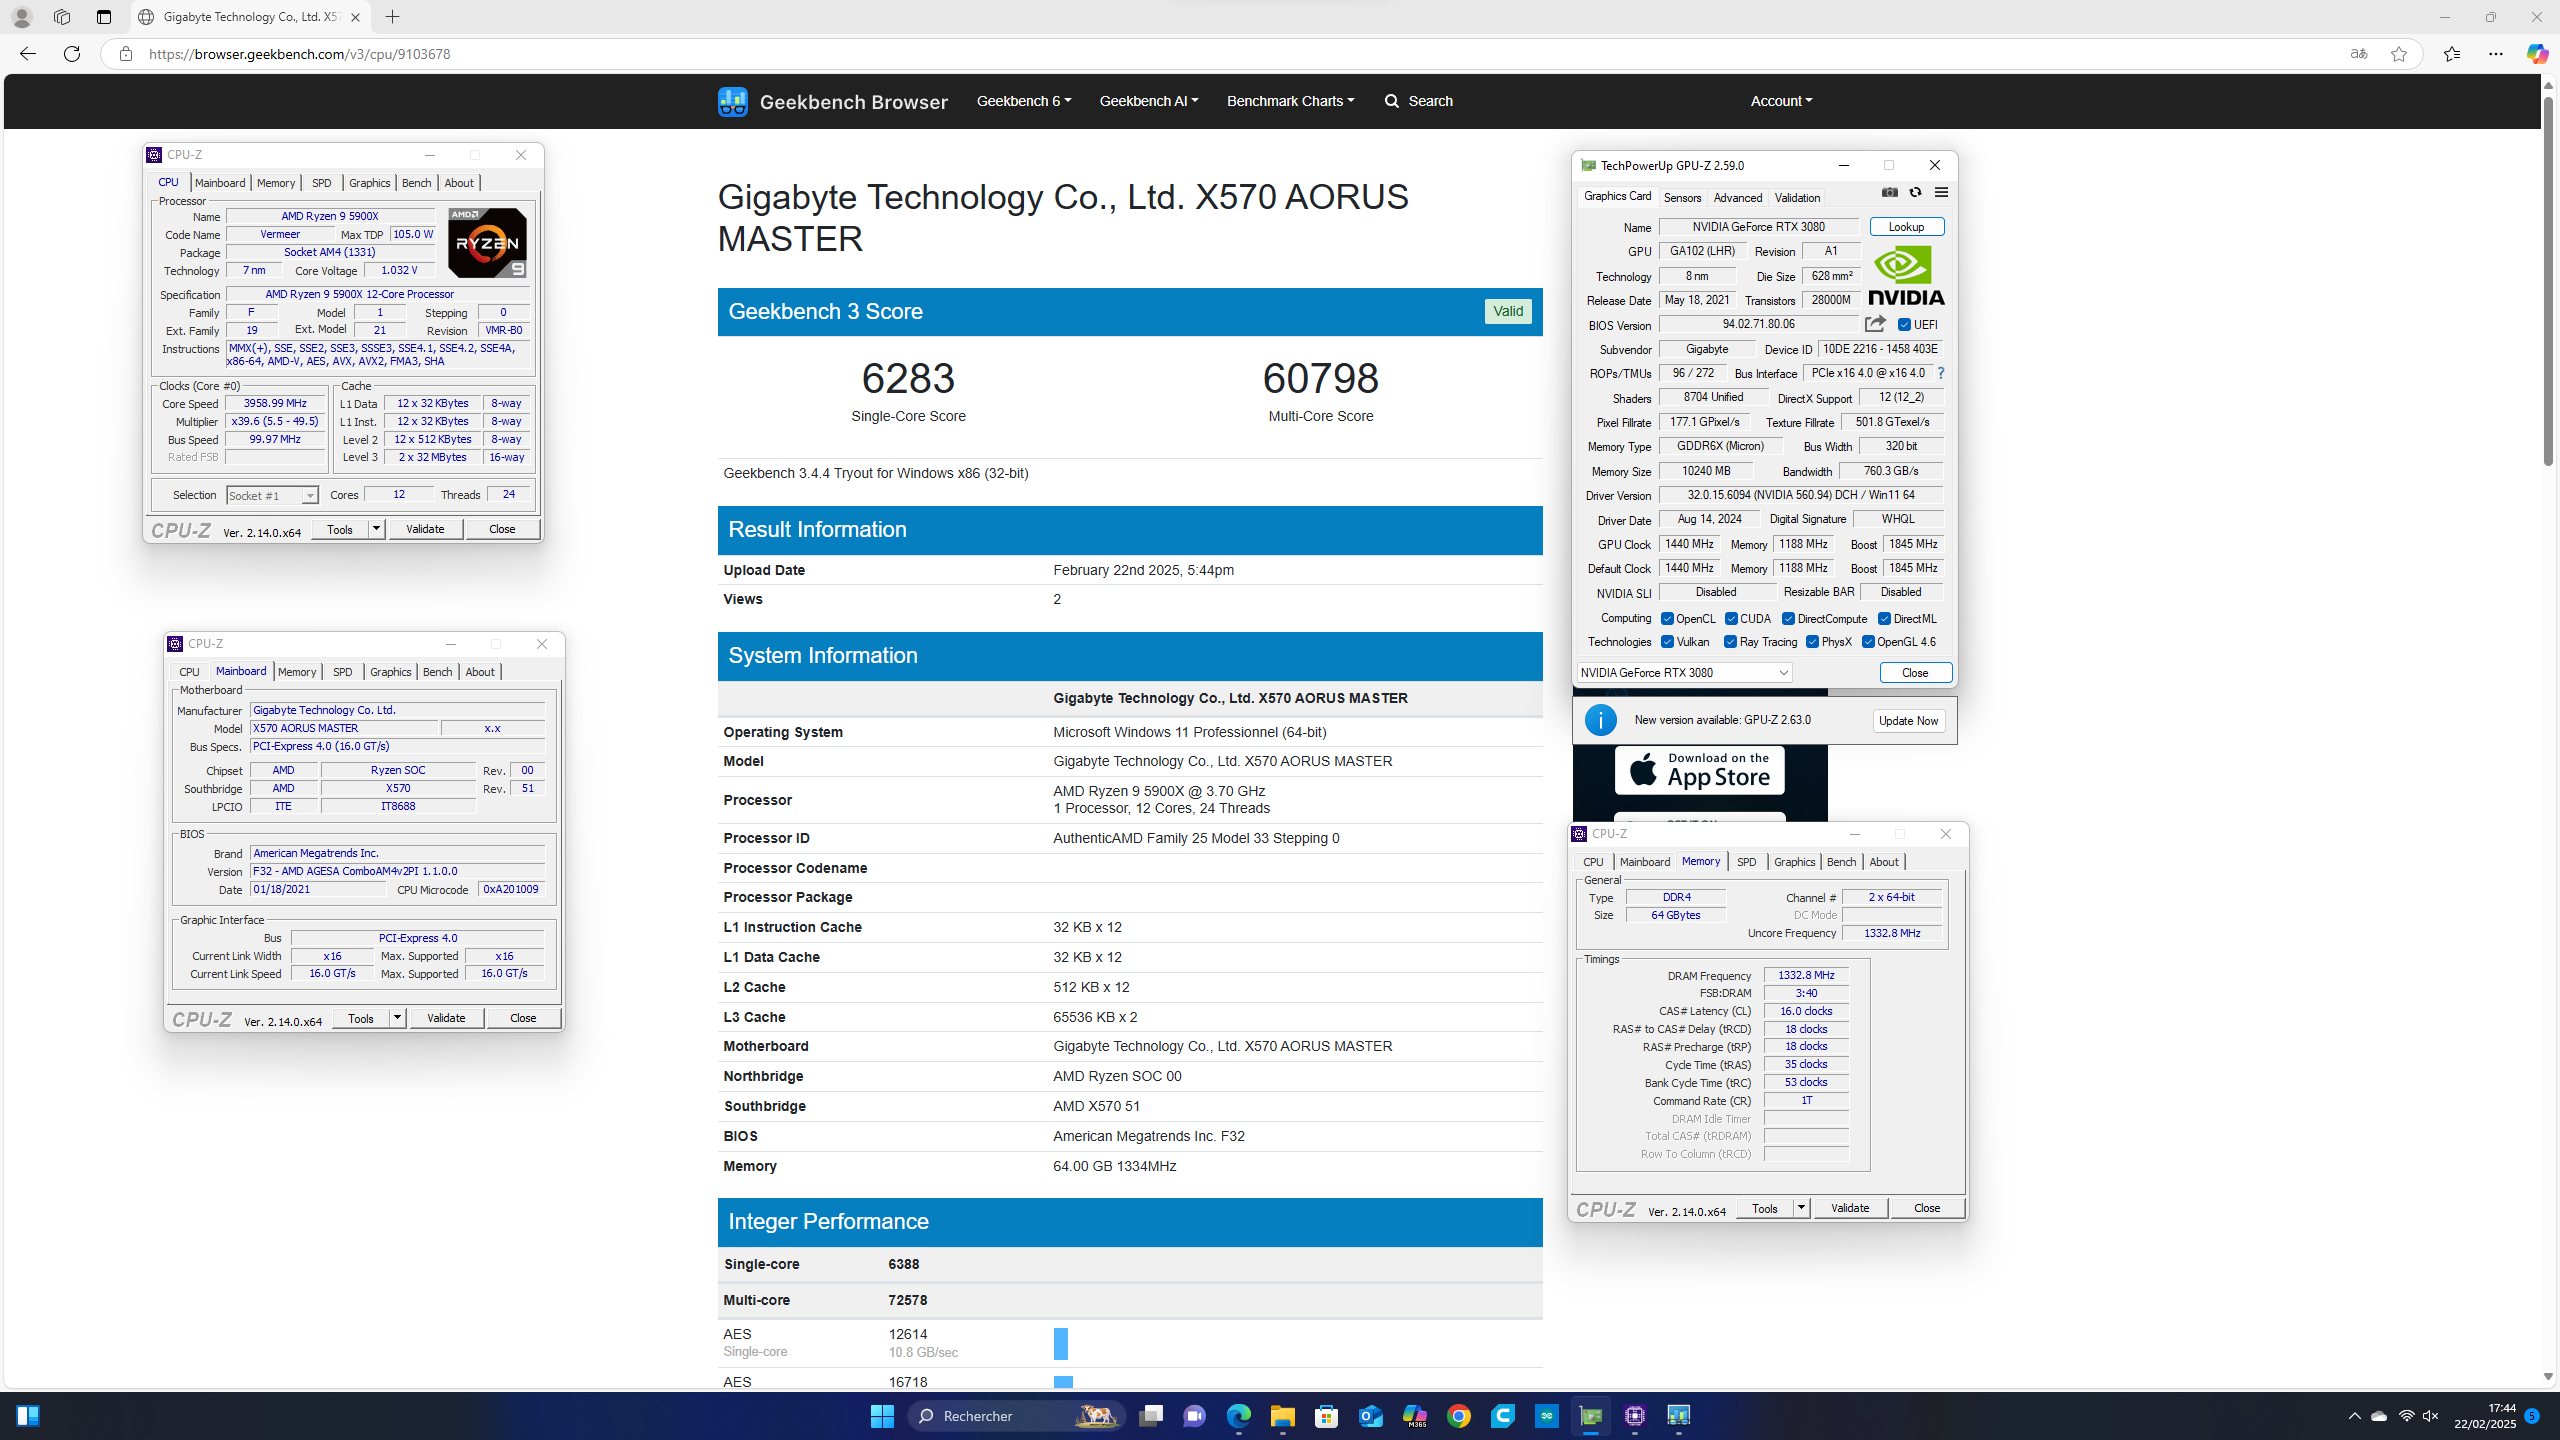Expand Tools dropdown arrow in CPU-Z Mainboard window
This screenshot has width=2560, height=1440.
pyautogui.click(x=397, y=1018)
